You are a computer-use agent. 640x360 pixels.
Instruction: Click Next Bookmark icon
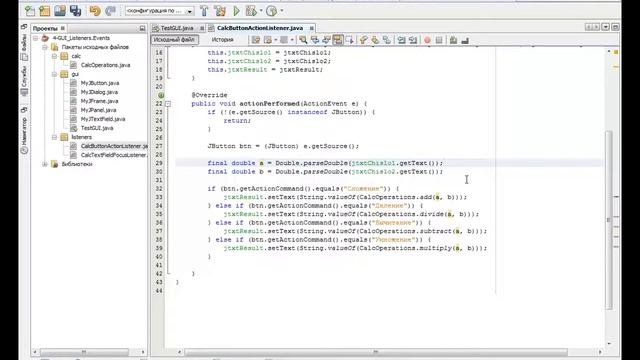point(375,40)
